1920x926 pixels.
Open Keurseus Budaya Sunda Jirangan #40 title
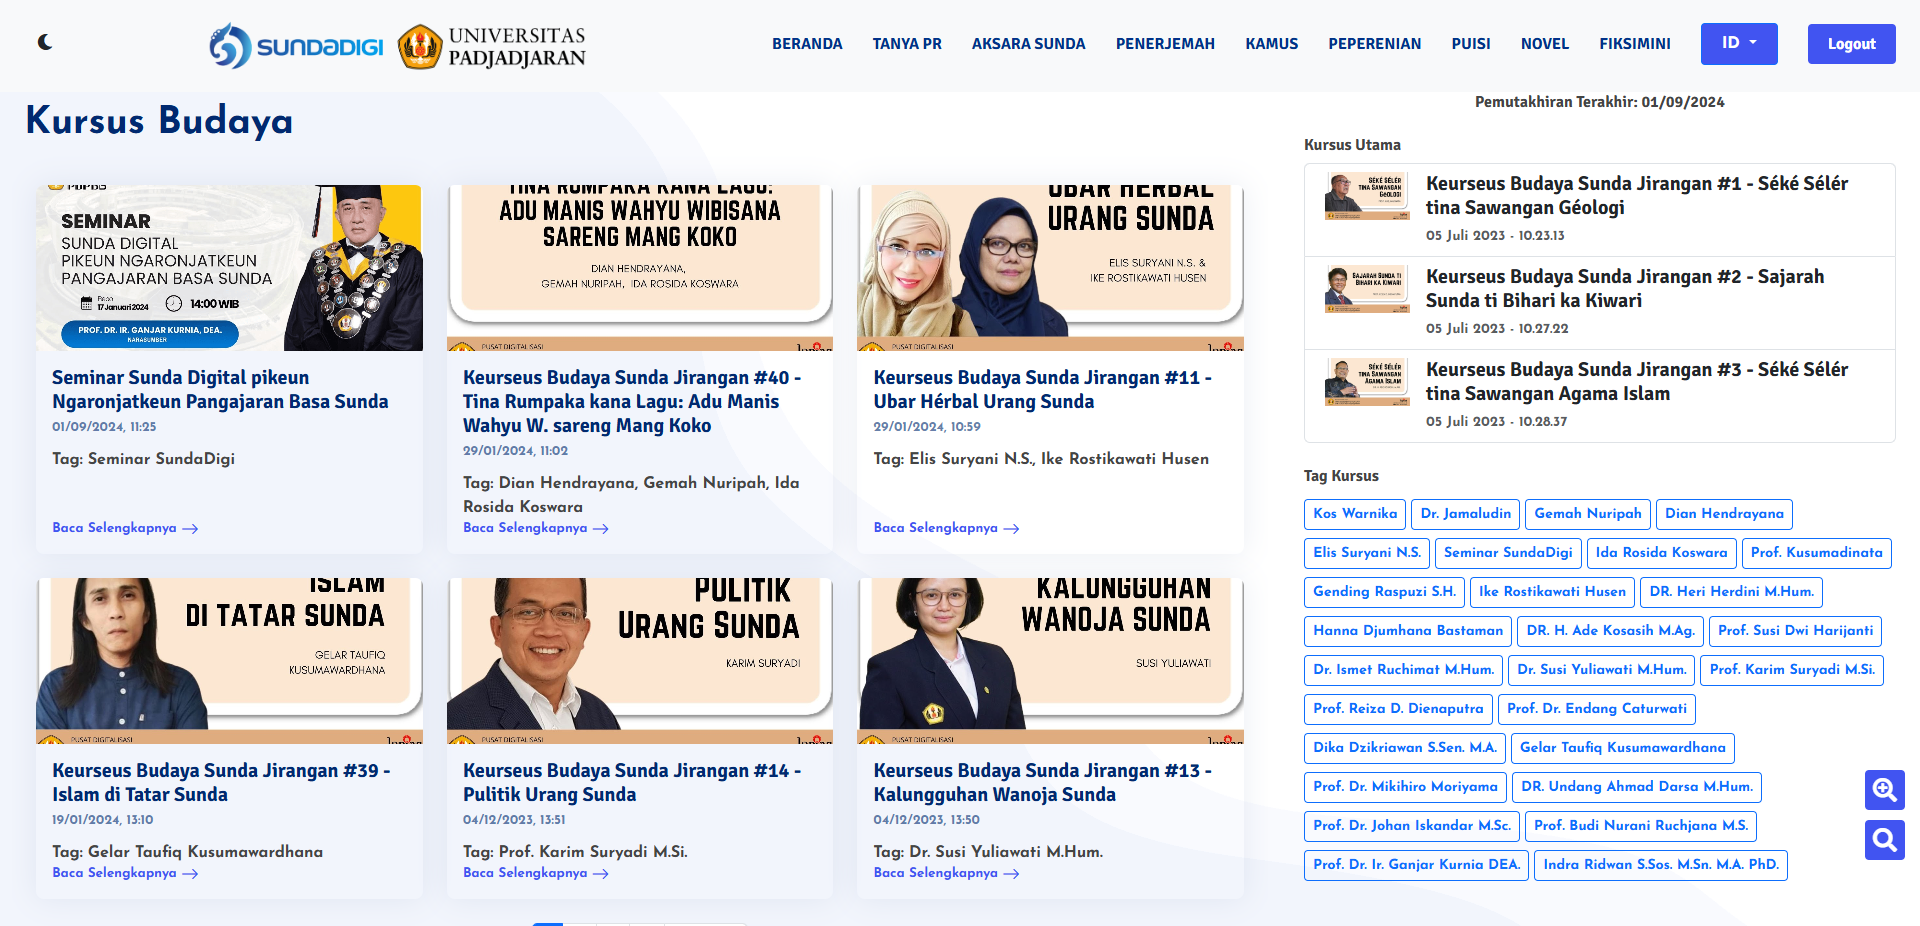coord(632,401)
